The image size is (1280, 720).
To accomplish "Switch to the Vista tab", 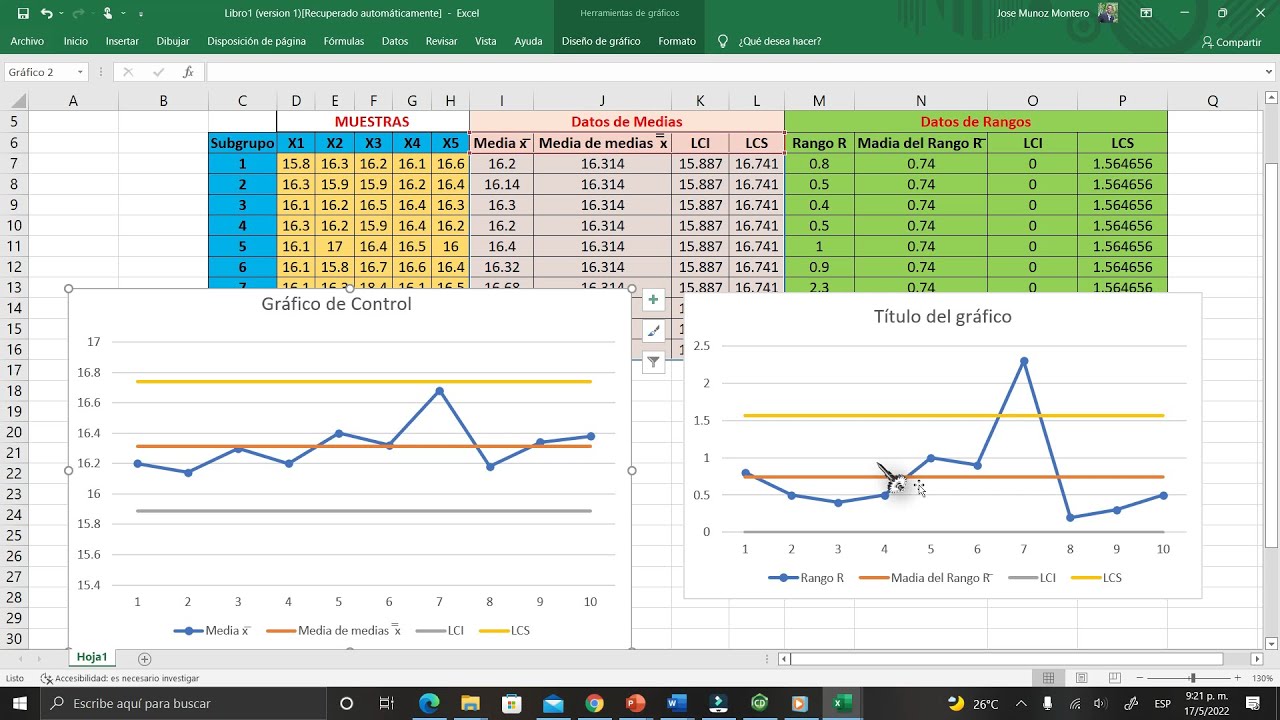I will coord(485,41).
